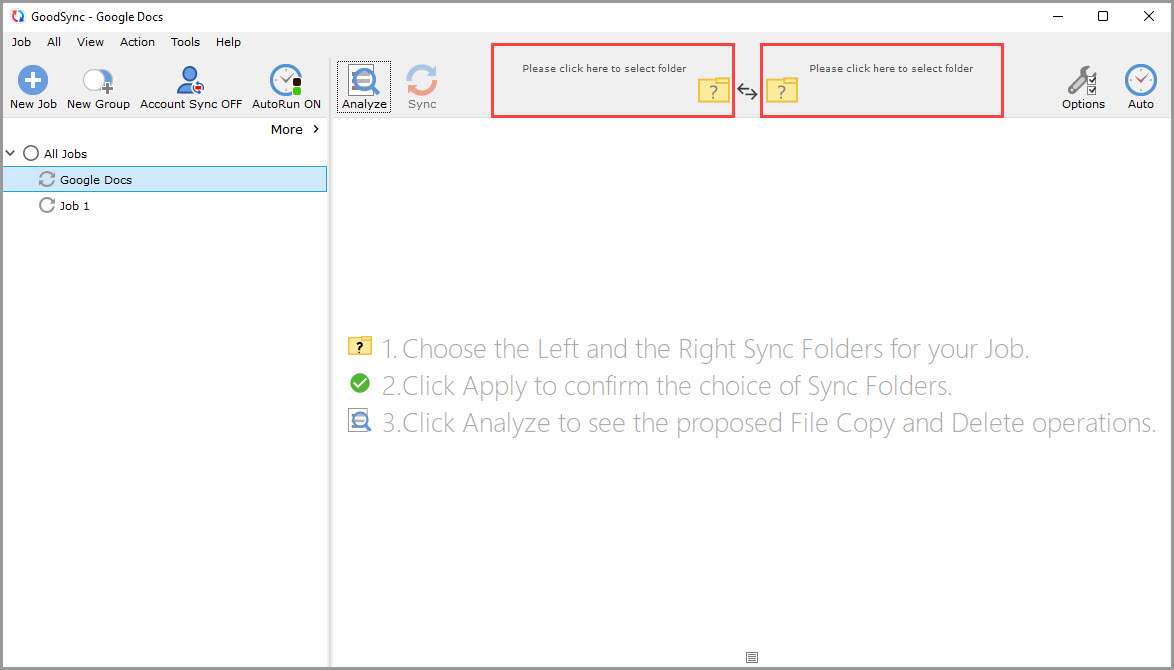
Task: Select the Job 1 entry
Action: (x=76, y=205)
